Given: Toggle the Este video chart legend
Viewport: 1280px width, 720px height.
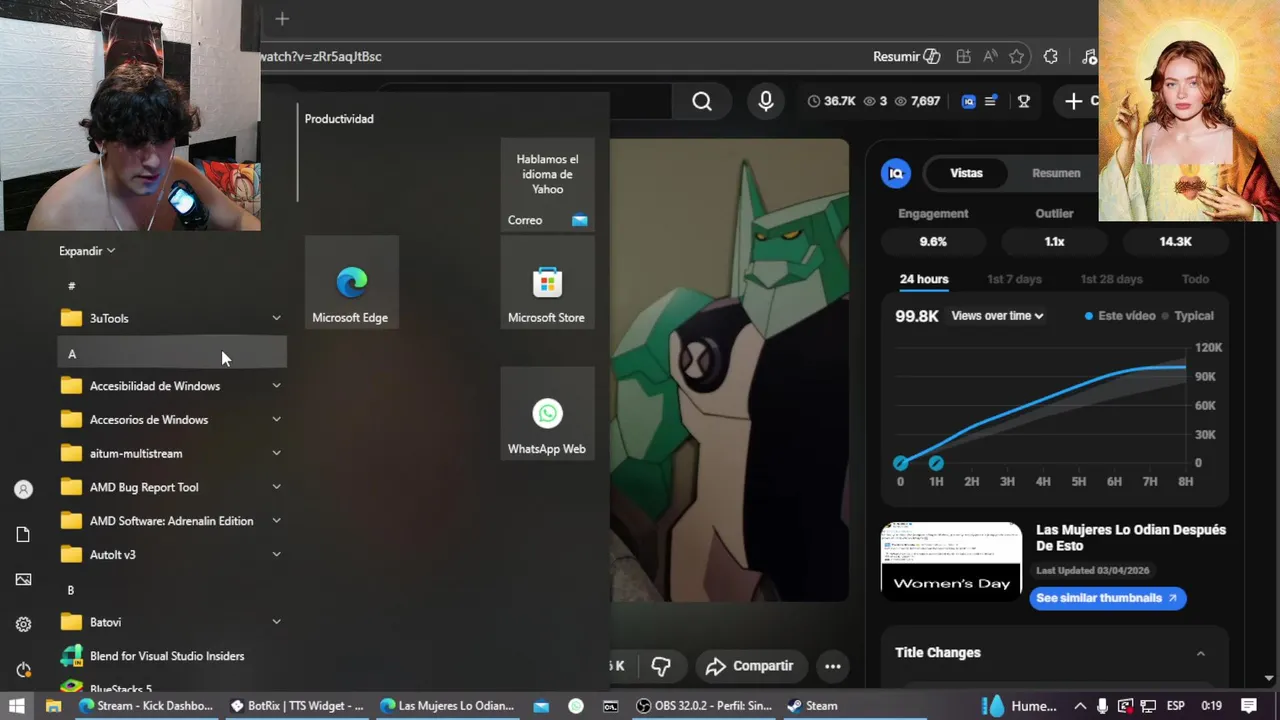Looking at the screenshot, I should click(1119, 316).
